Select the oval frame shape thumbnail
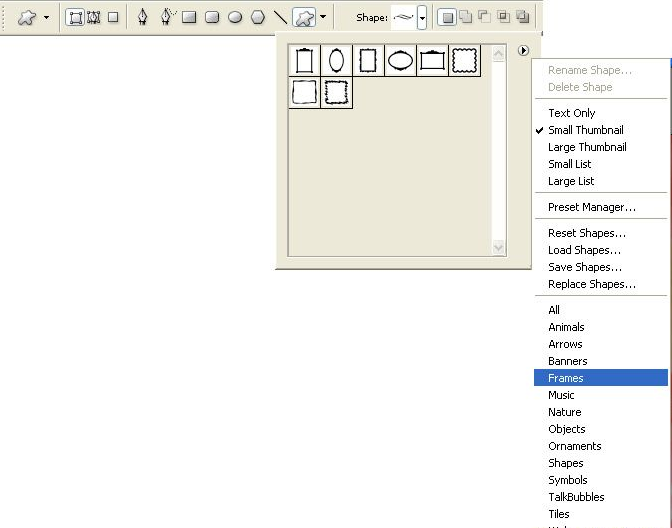The width and height of the screenshot is (672, 528). [337, 61]
